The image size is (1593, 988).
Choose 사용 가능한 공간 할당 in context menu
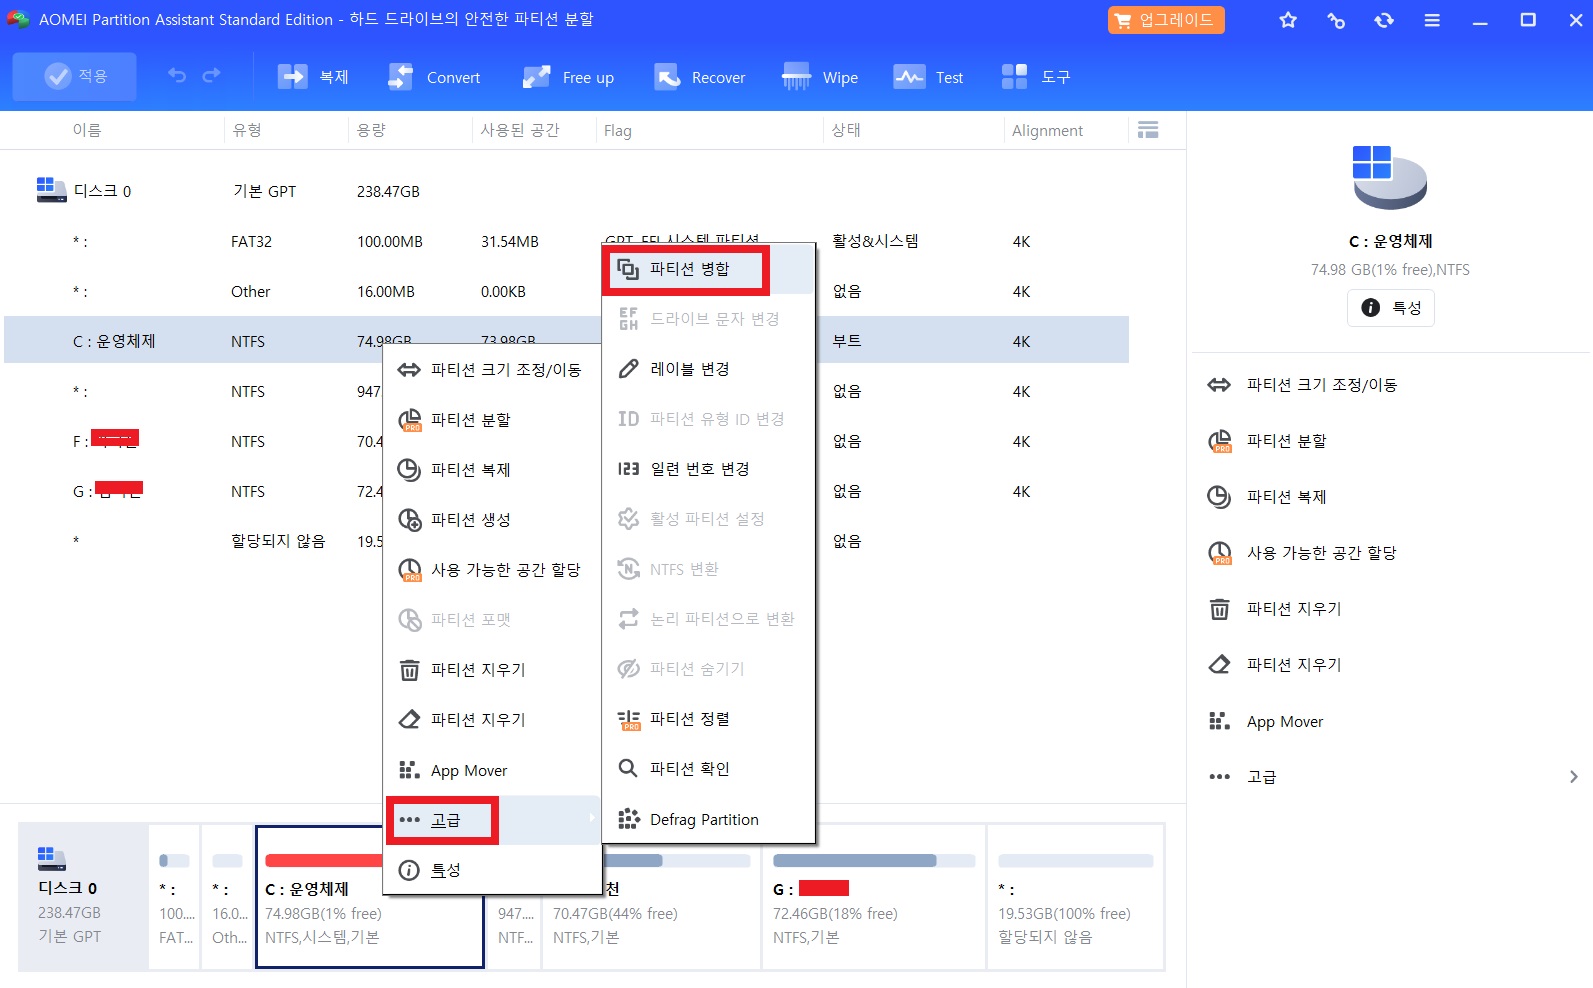click(x=492, y=570)
